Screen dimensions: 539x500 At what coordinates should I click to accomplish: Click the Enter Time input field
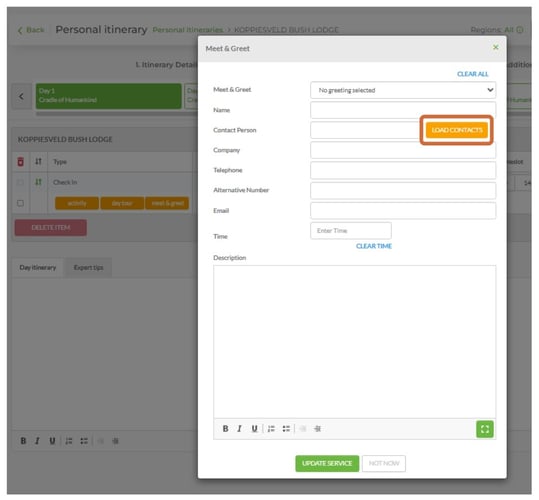pos(351,231)
